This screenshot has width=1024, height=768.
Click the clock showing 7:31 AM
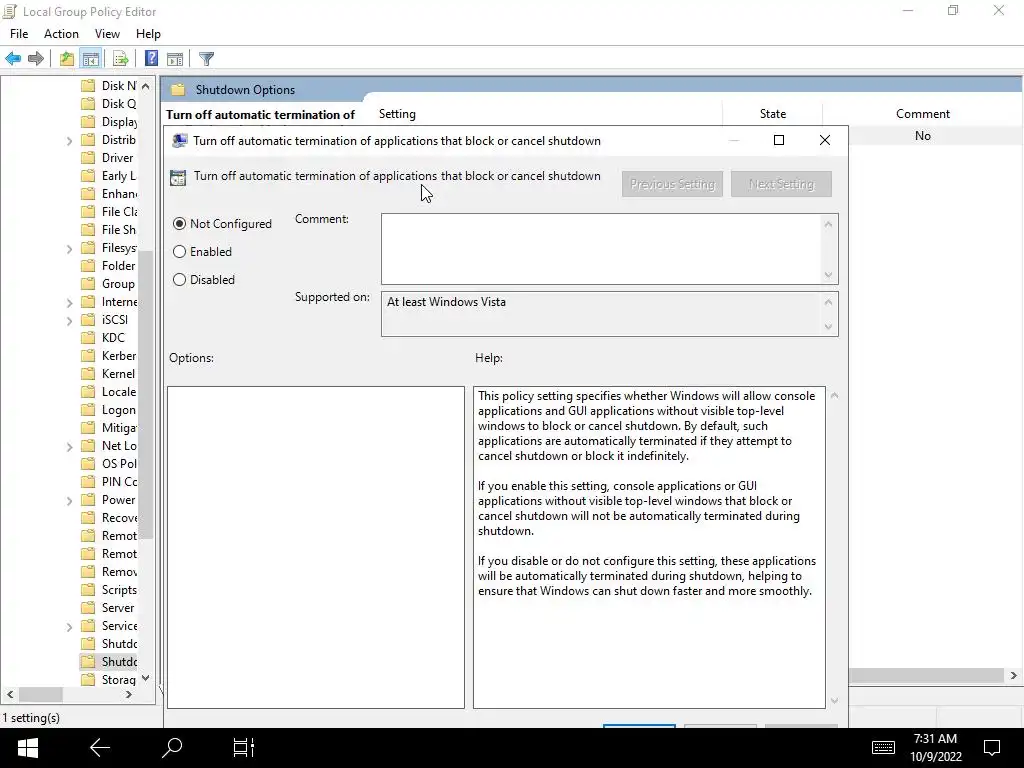(935, 739)
